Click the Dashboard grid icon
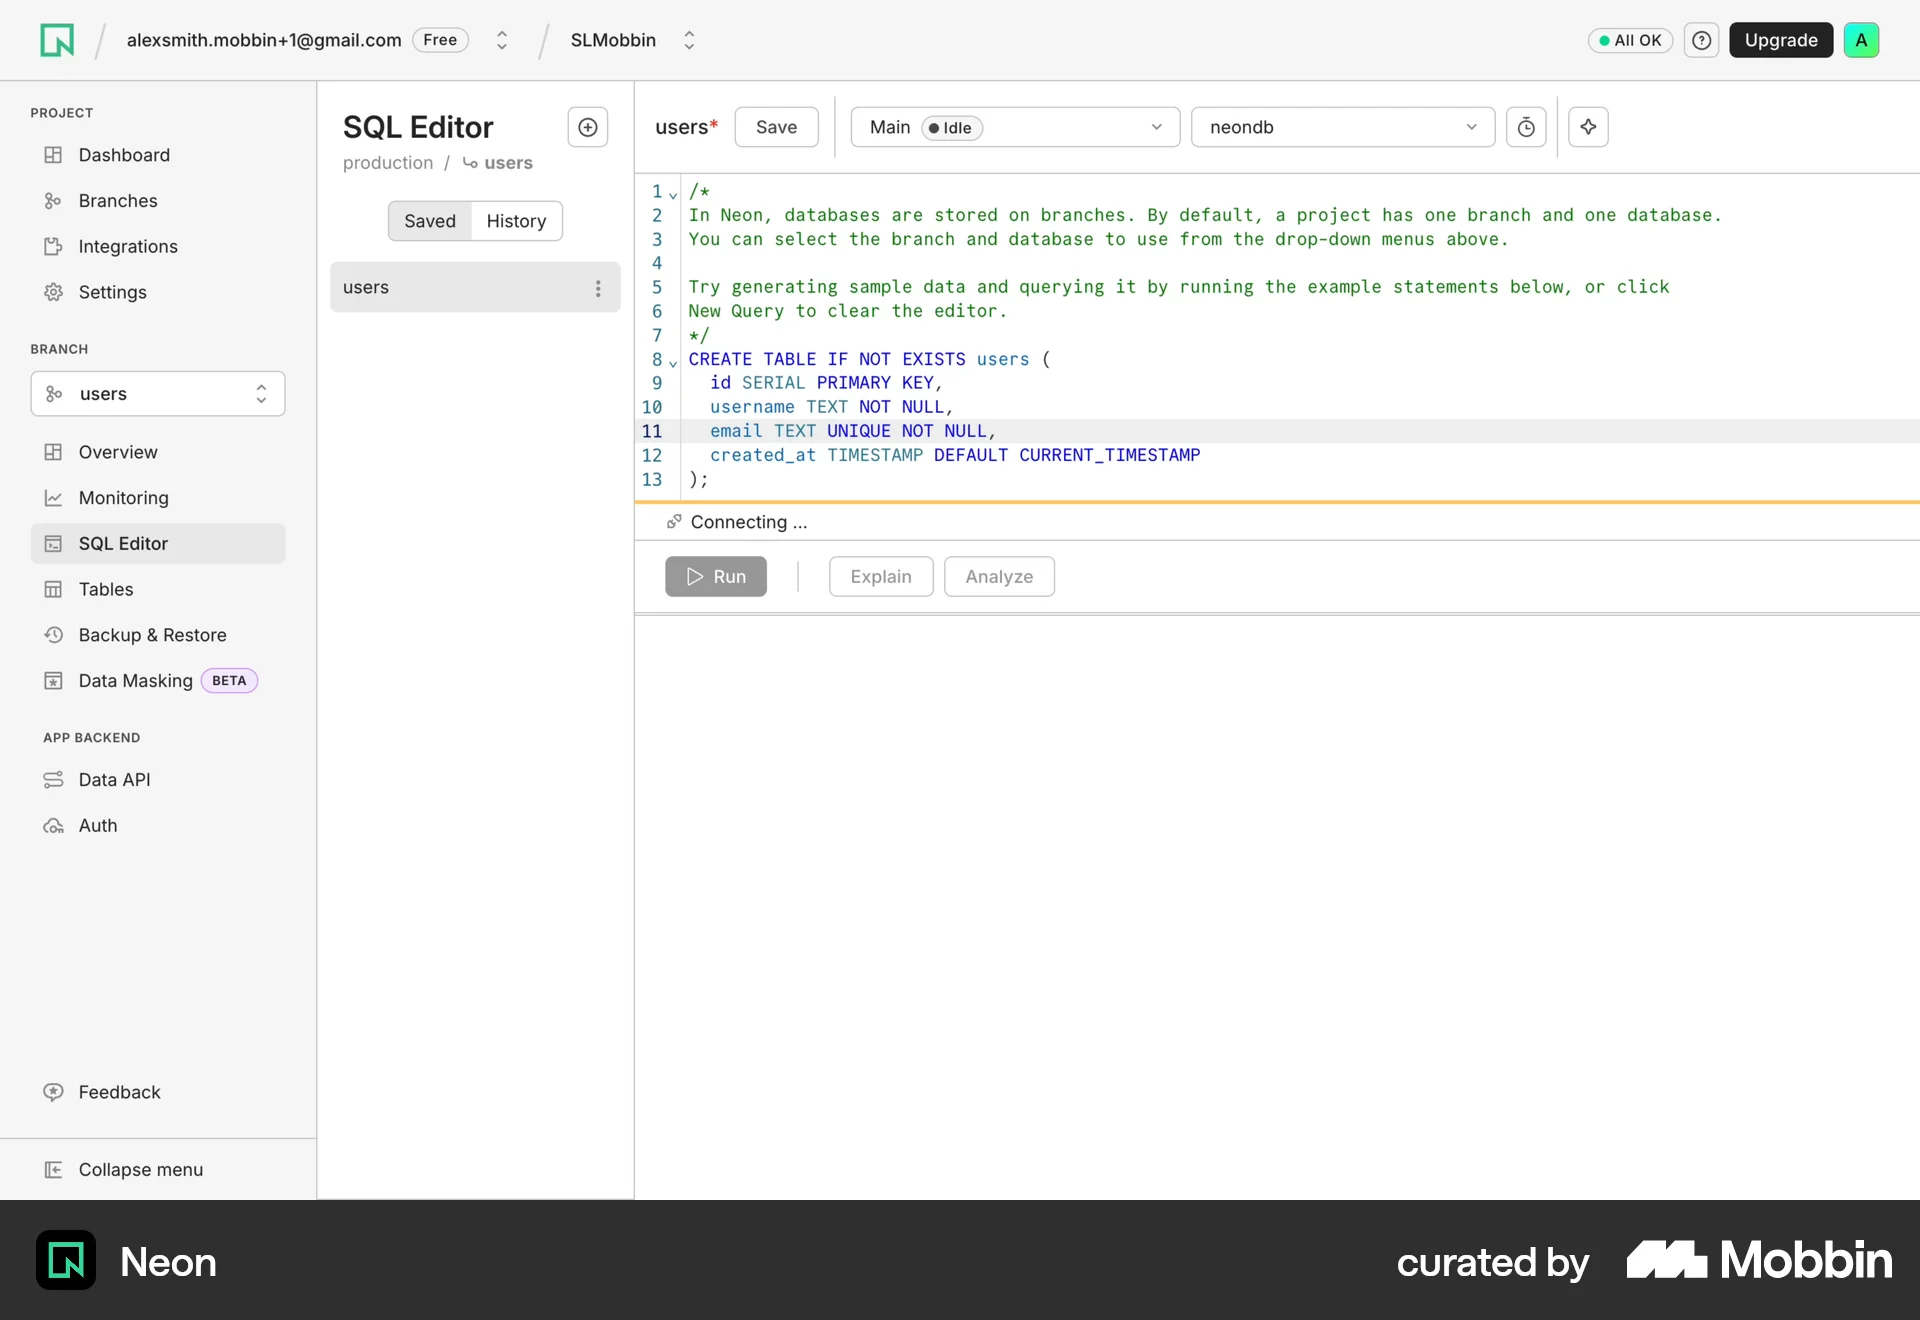Screen dimensions: 1920x1320 (53, 155)
